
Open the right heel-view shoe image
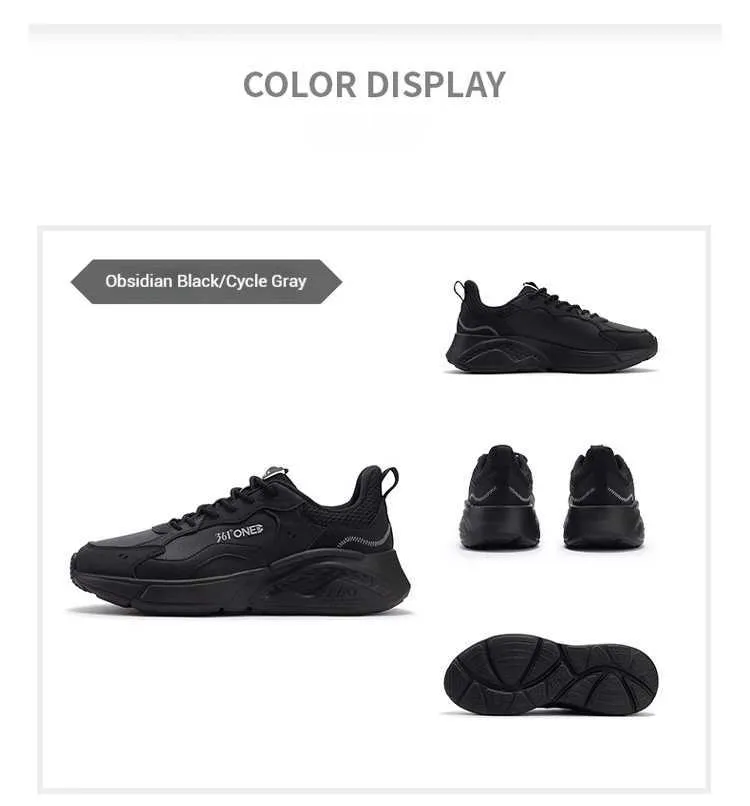pos(603,497)
